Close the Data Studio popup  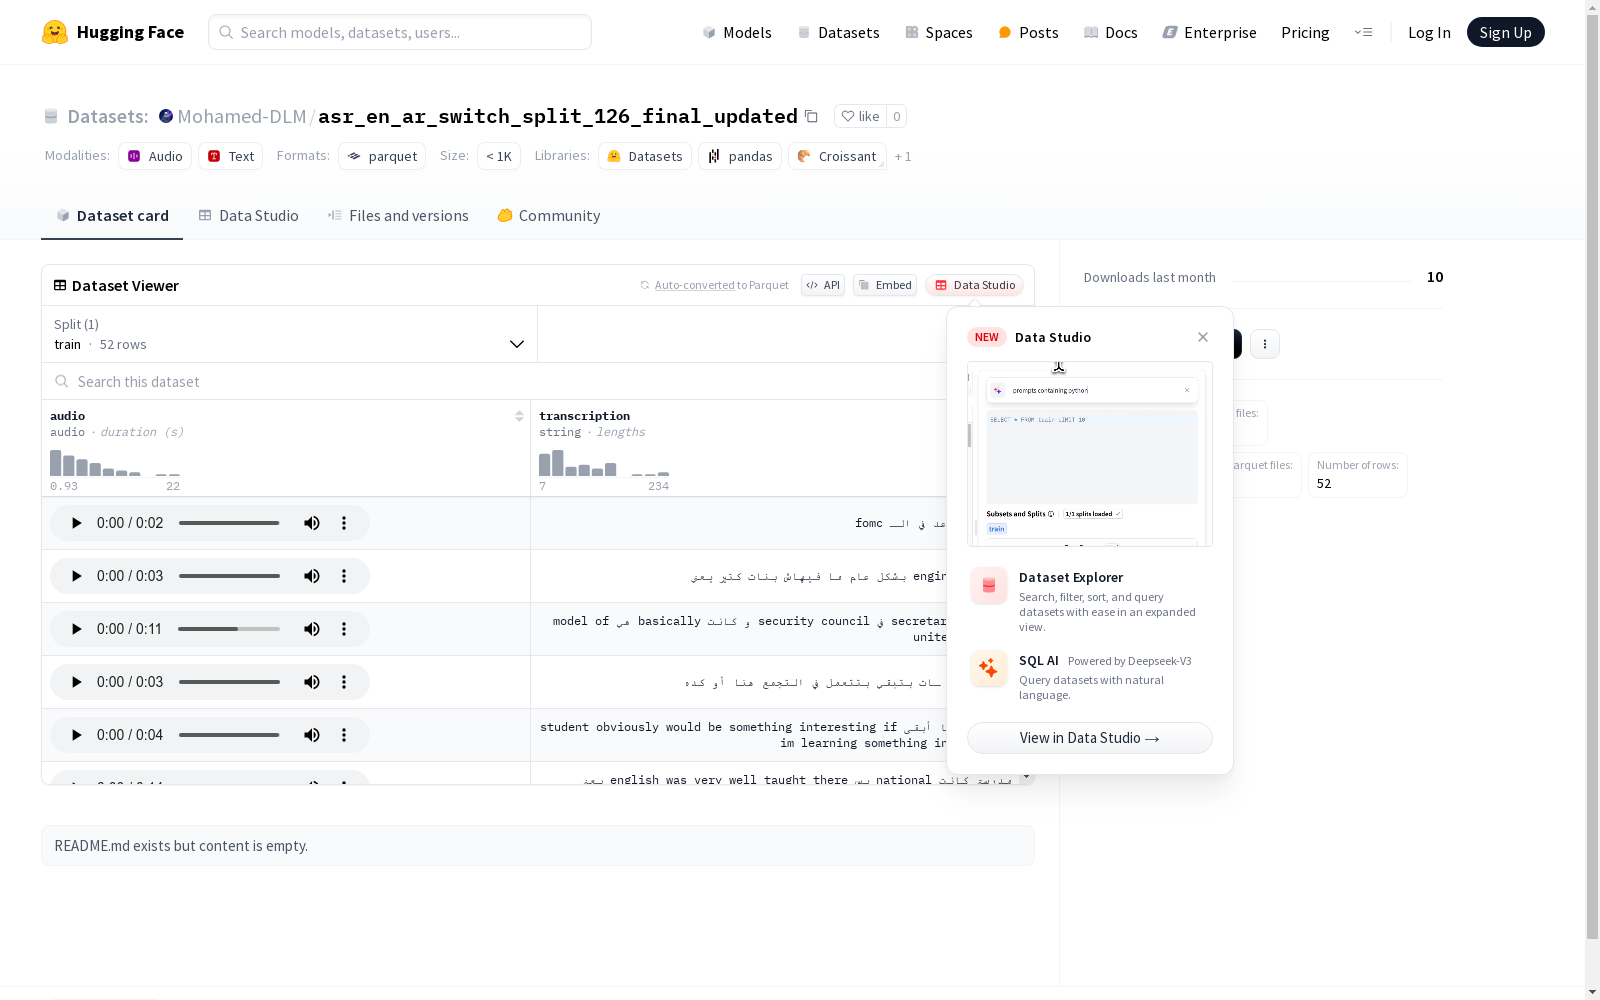(1203, 337)
